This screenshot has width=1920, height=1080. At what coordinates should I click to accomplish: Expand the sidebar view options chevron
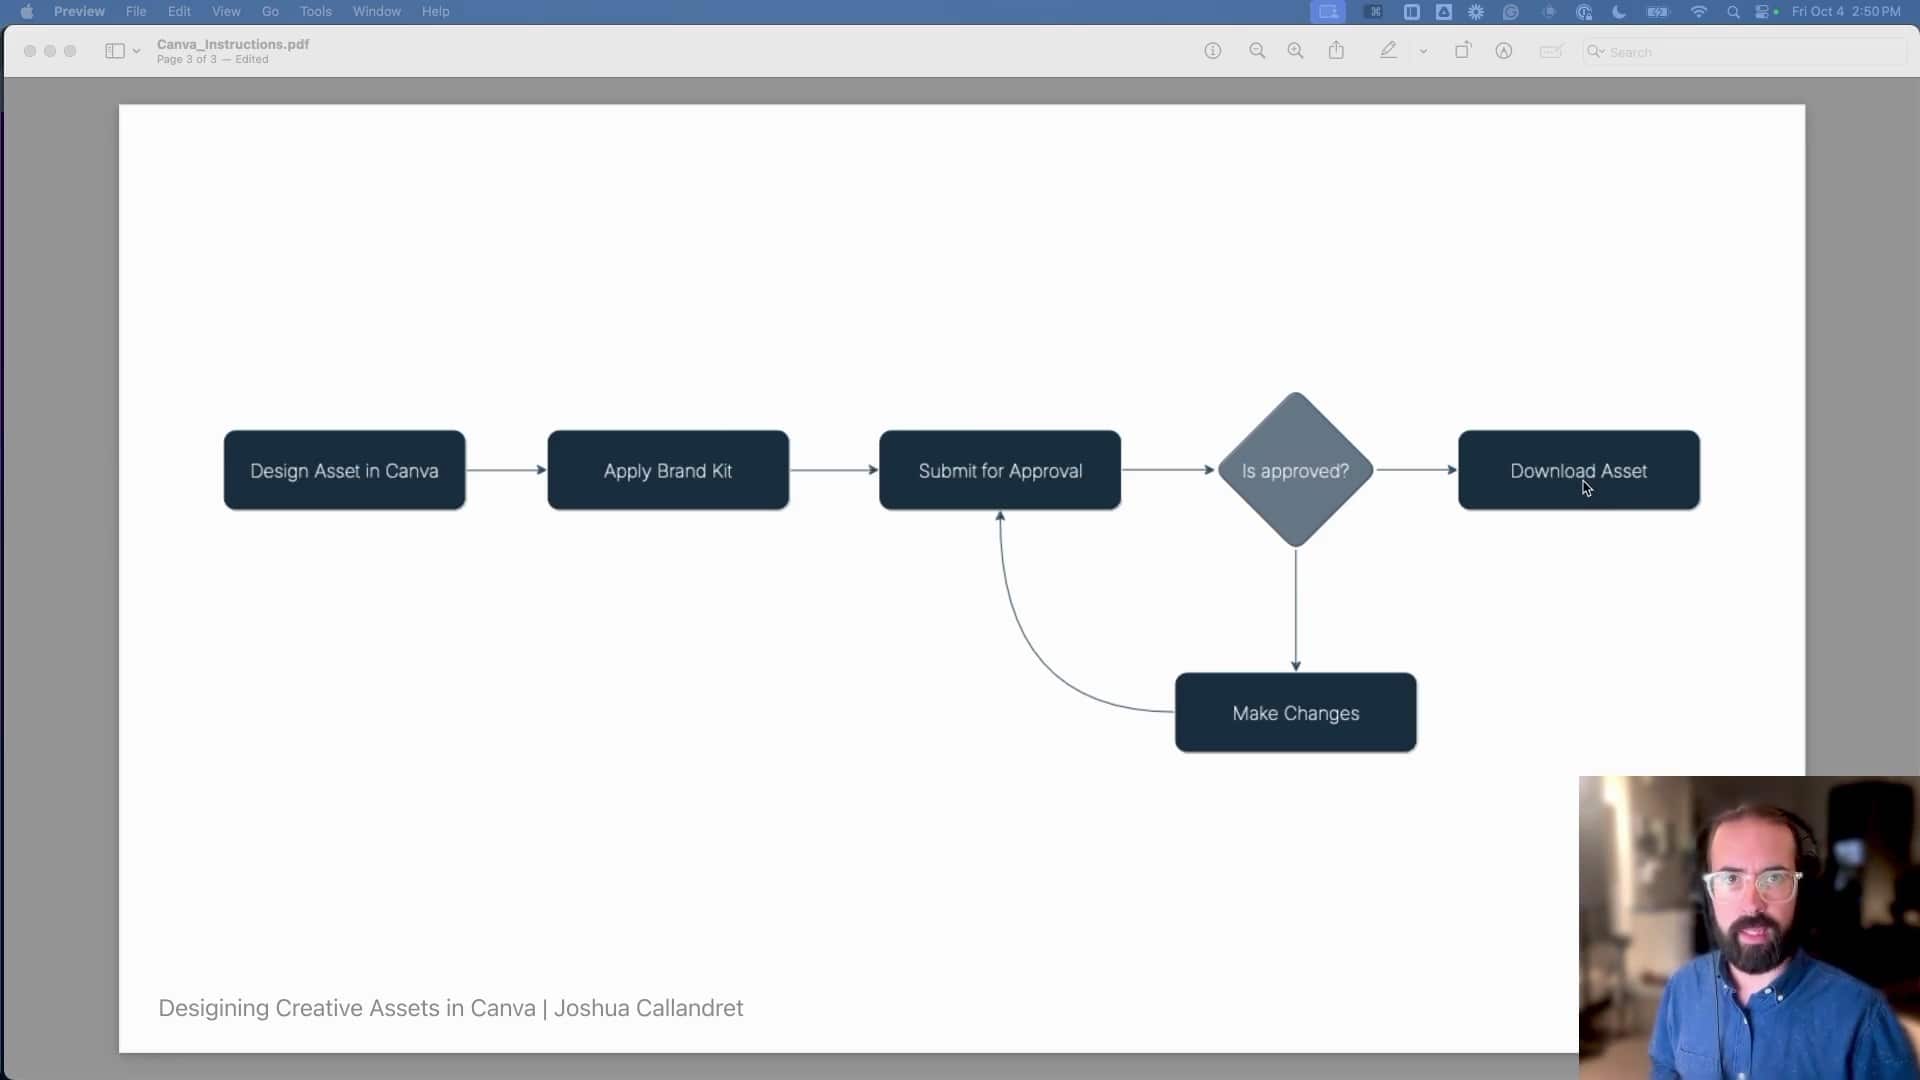pos(137,51)
